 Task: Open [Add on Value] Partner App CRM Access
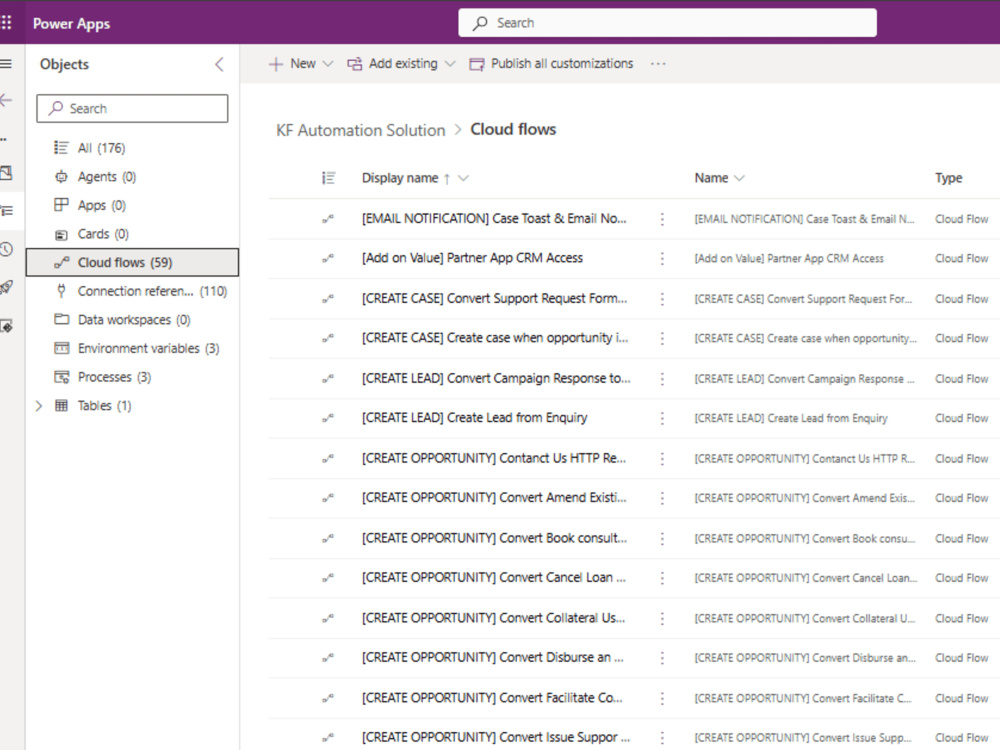pyautogui.click(x=472, y=258)
